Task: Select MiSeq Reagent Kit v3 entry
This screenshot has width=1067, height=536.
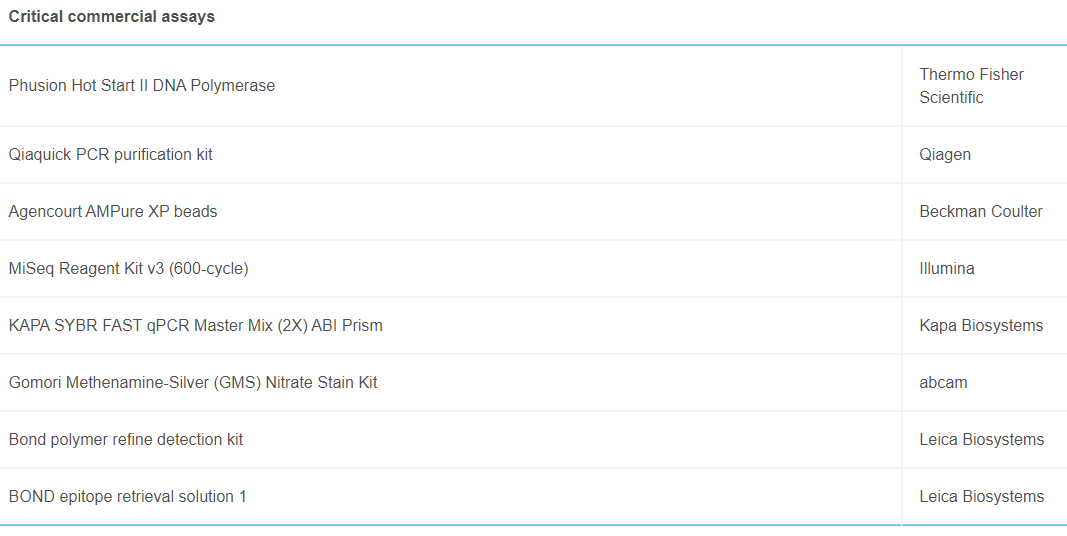Action: click(129, 269)
